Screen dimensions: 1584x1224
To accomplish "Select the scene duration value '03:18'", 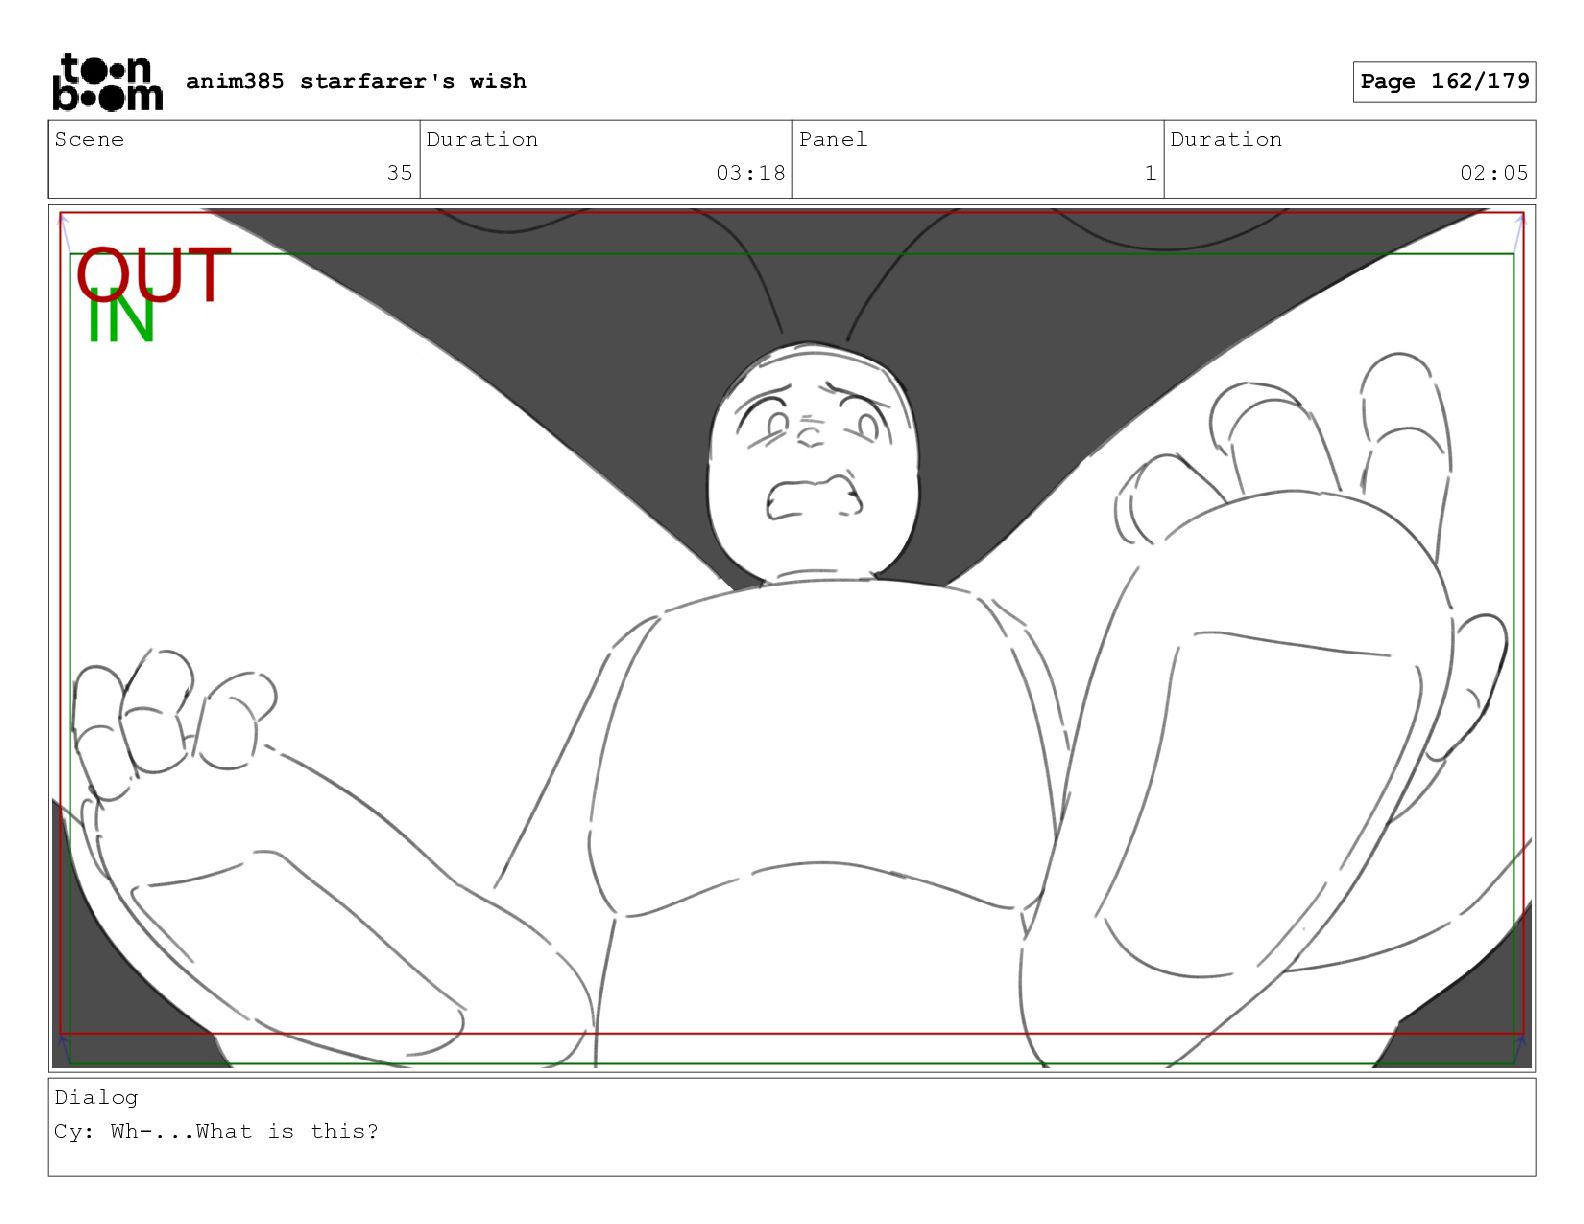I will pyautogui.click(x=750, y=173).
